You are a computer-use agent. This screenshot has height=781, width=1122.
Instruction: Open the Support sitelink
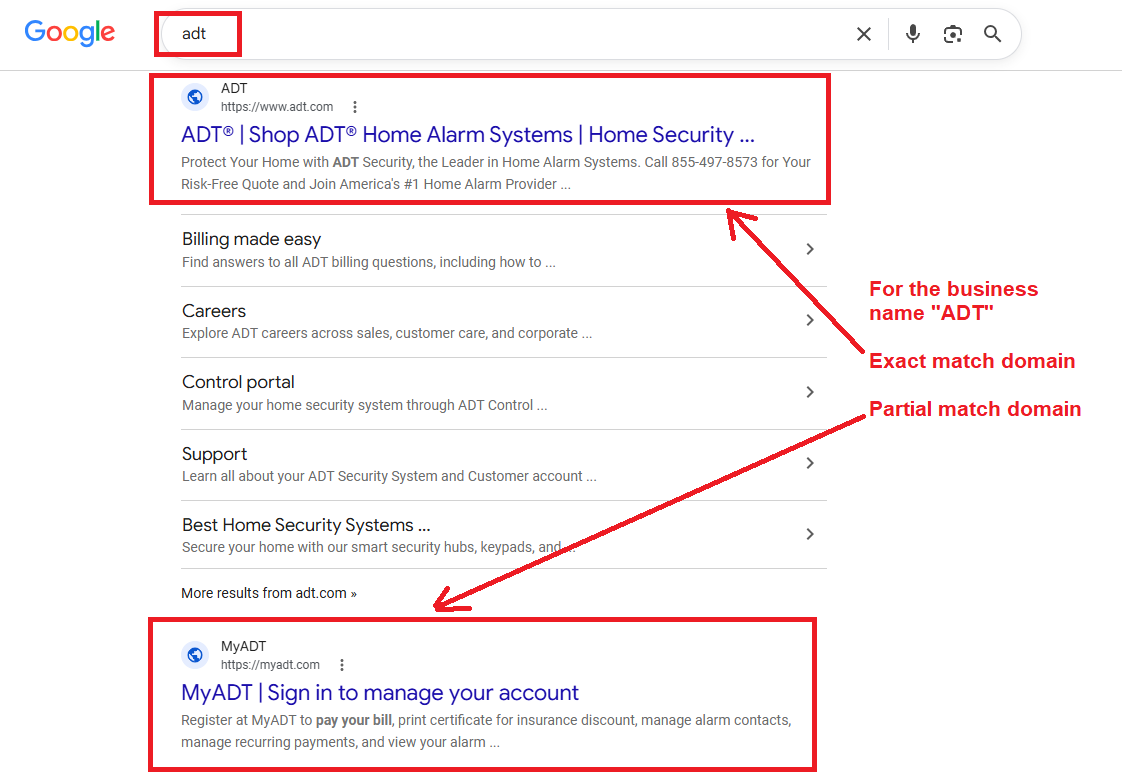pos(215,454)
